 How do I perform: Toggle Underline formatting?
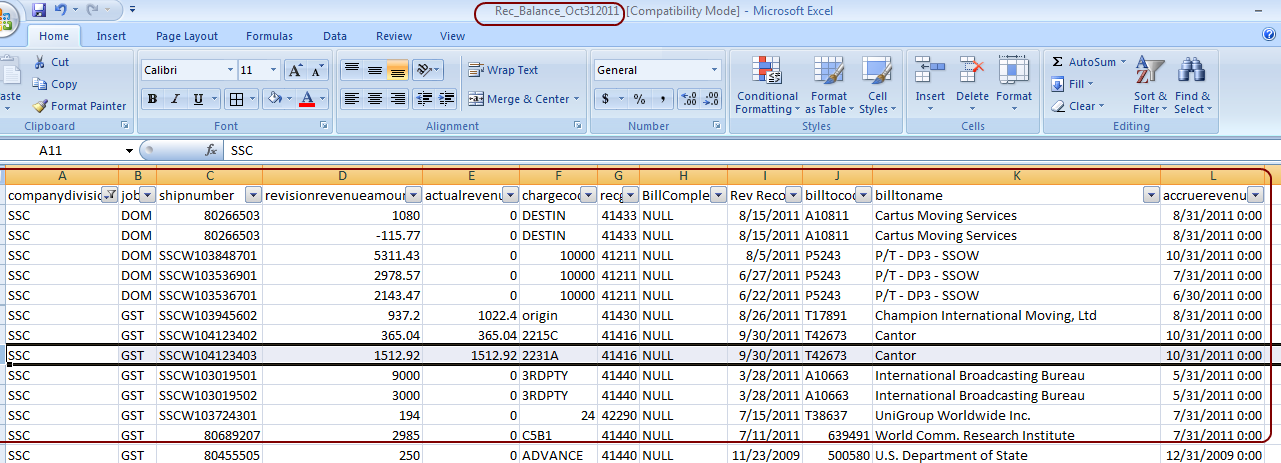[198, 99]
